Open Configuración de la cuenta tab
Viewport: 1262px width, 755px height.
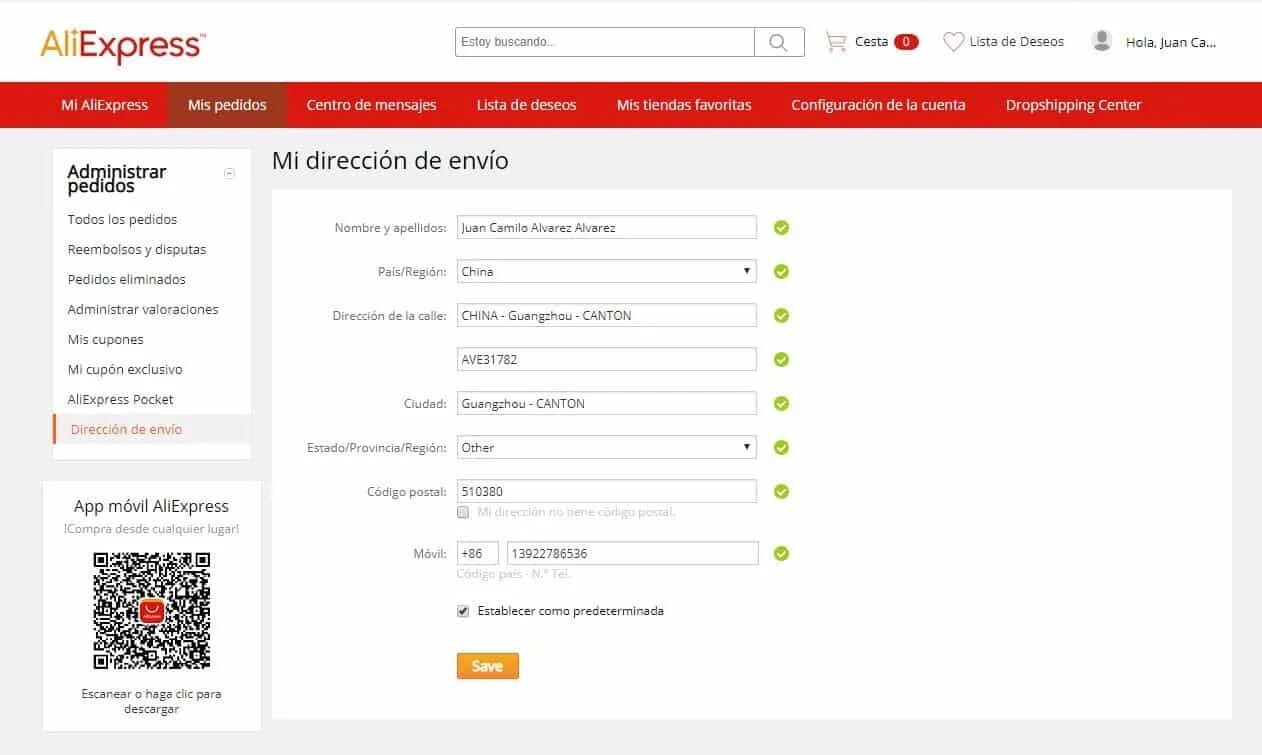[878, 105]
